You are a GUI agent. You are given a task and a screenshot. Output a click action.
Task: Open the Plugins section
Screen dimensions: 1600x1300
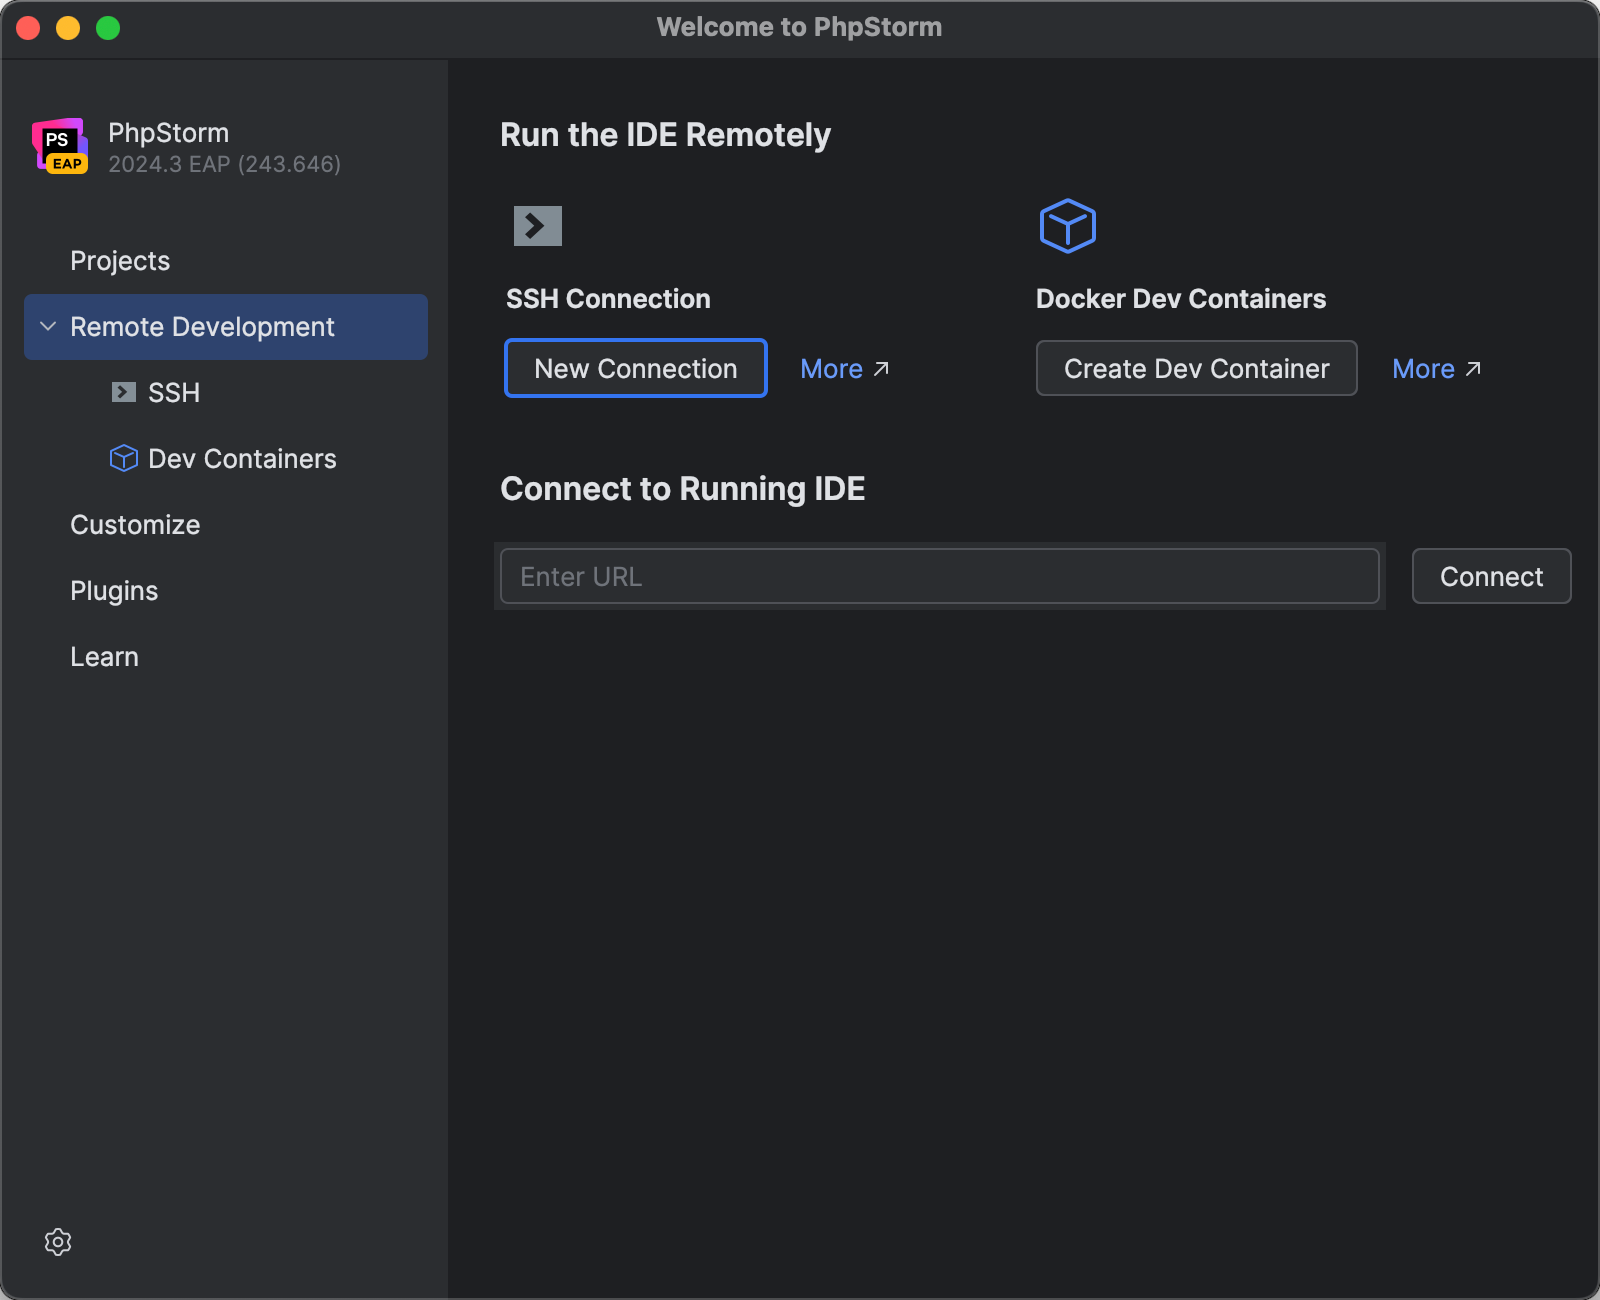[x=114, y=590]
